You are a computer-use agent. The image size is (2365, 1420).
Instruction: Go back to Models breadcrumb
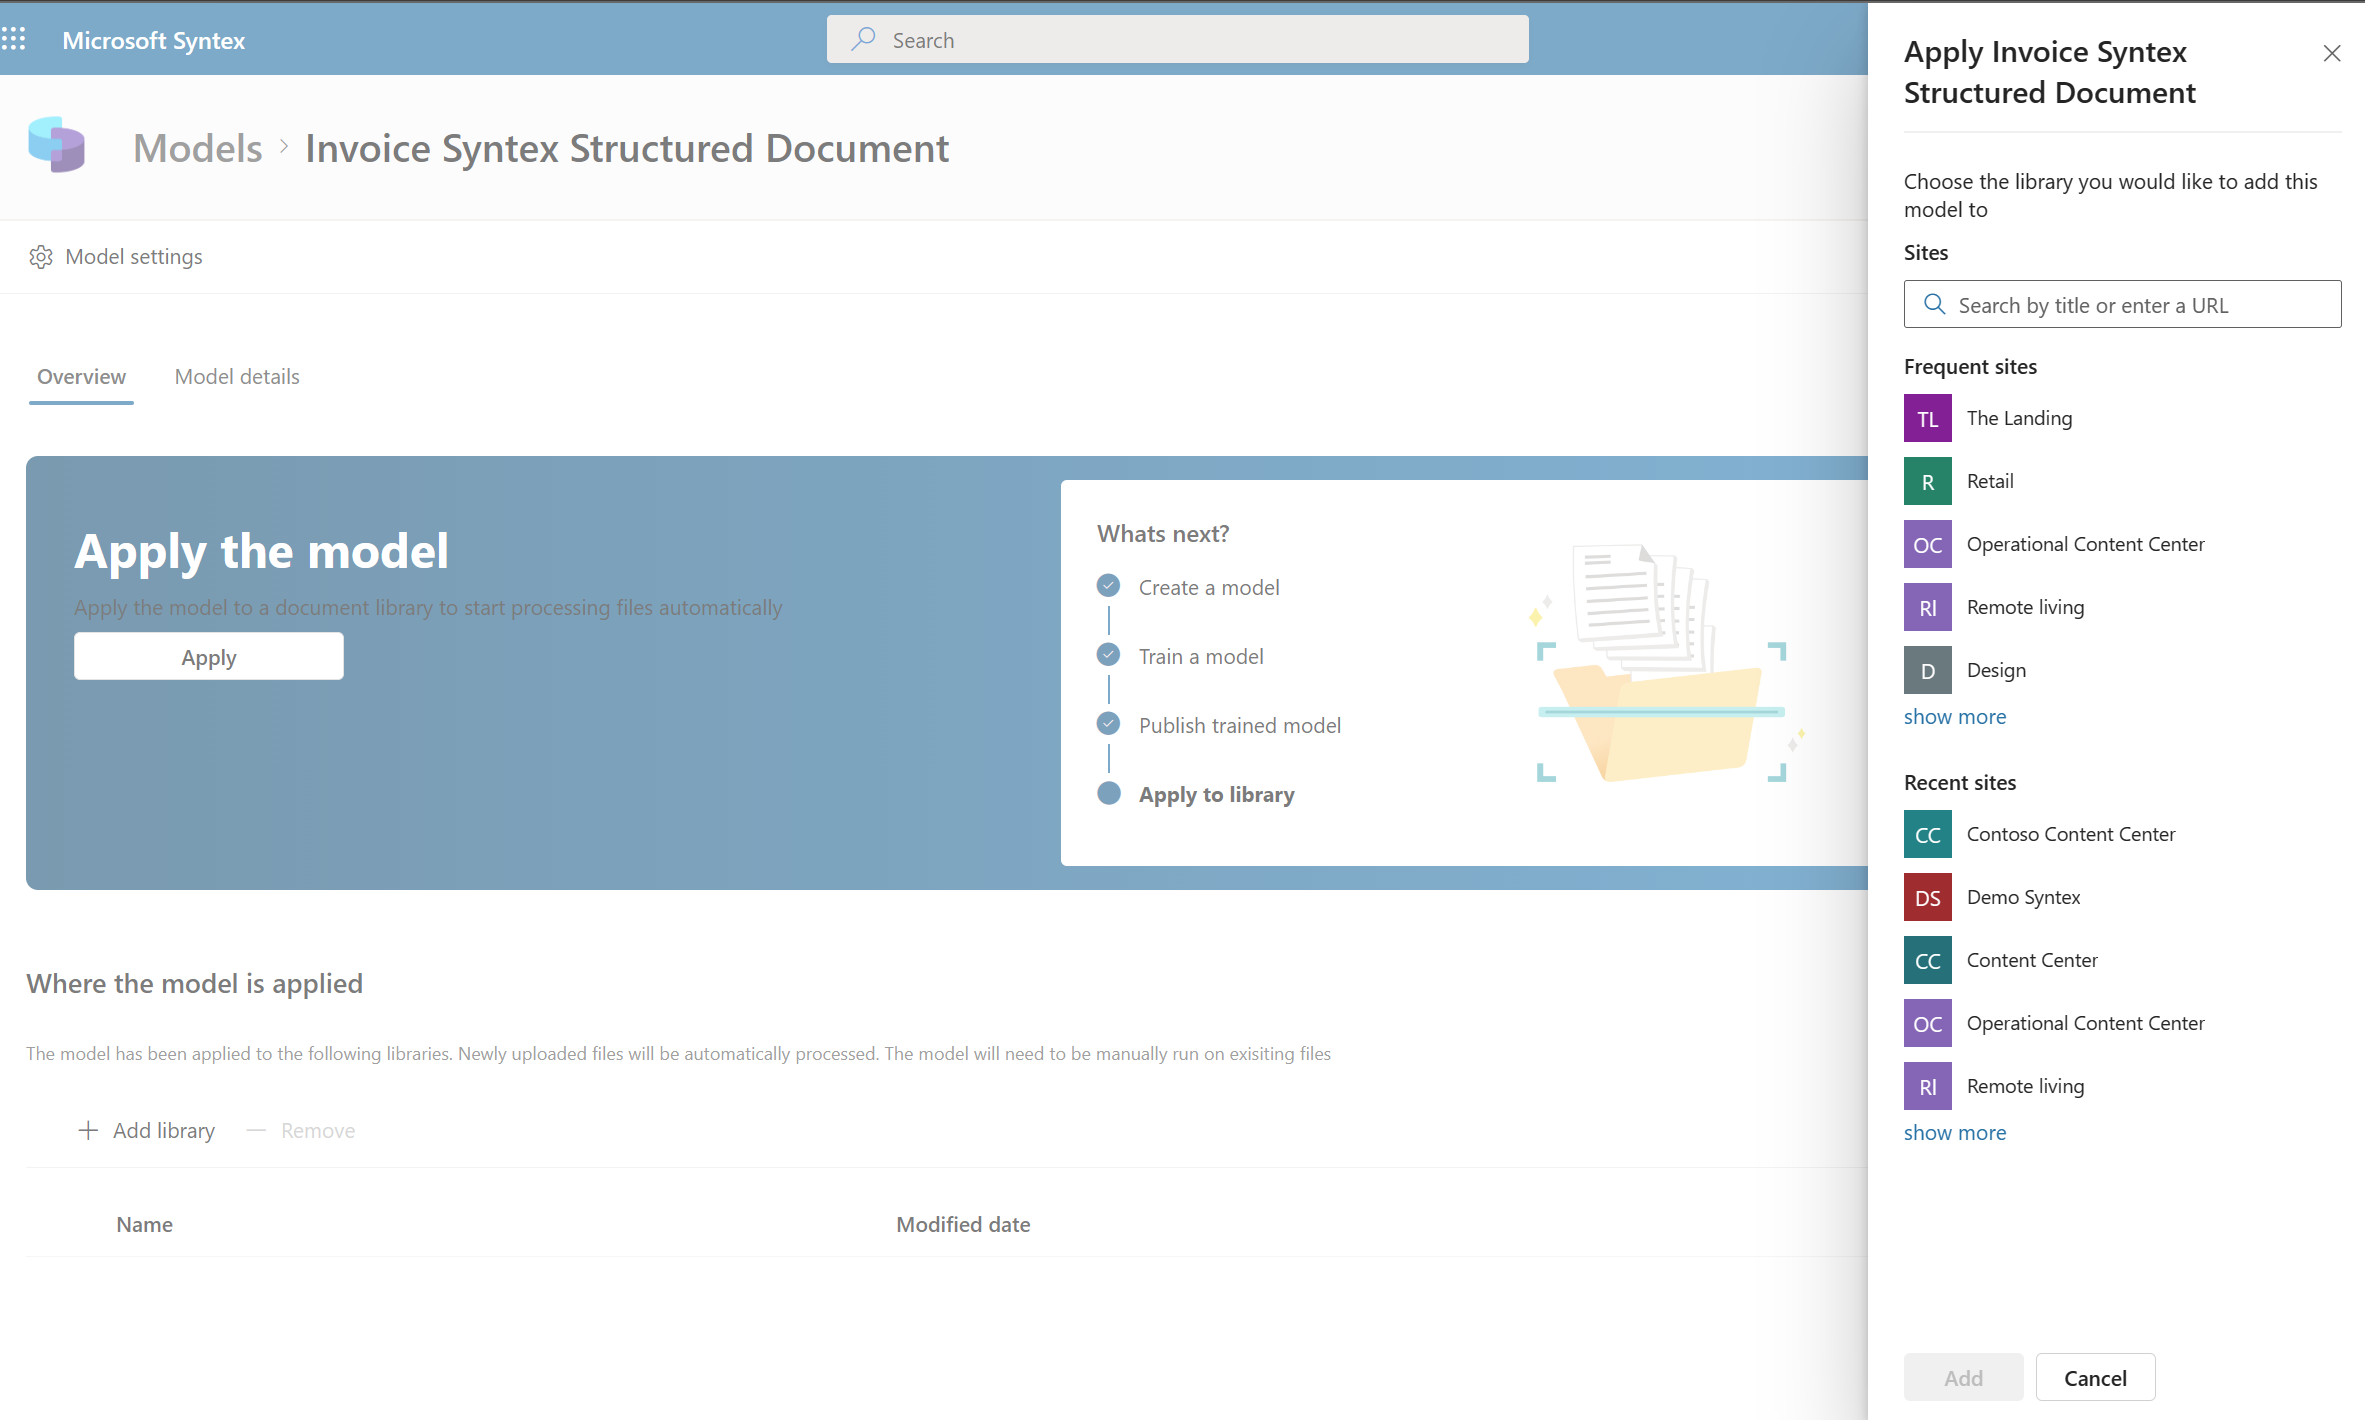coord(198,148)
